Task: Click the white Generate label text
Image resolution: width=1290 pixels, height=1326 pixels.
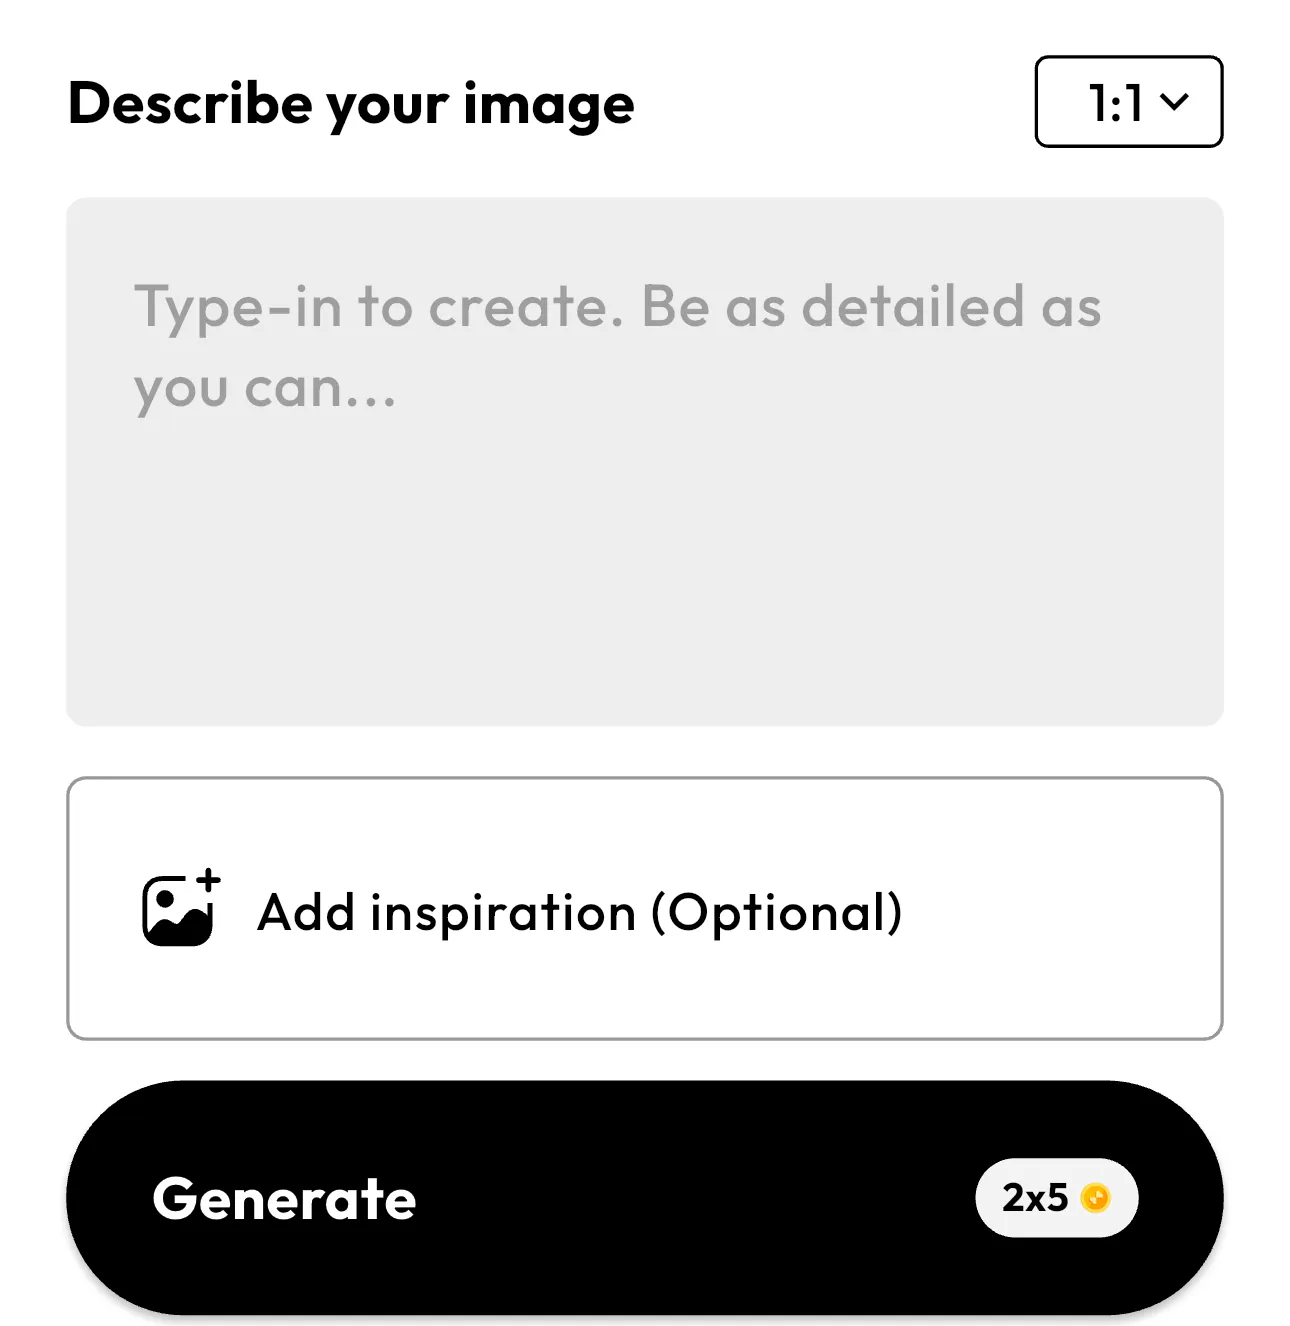Action: (284, 1198)
